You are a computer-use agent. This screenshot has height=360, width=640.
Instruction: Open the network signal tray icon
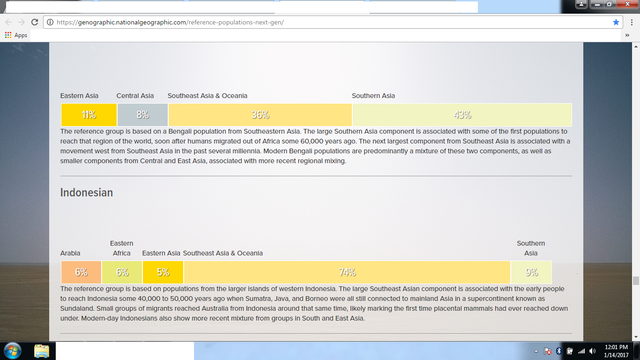tap(581, 351)
